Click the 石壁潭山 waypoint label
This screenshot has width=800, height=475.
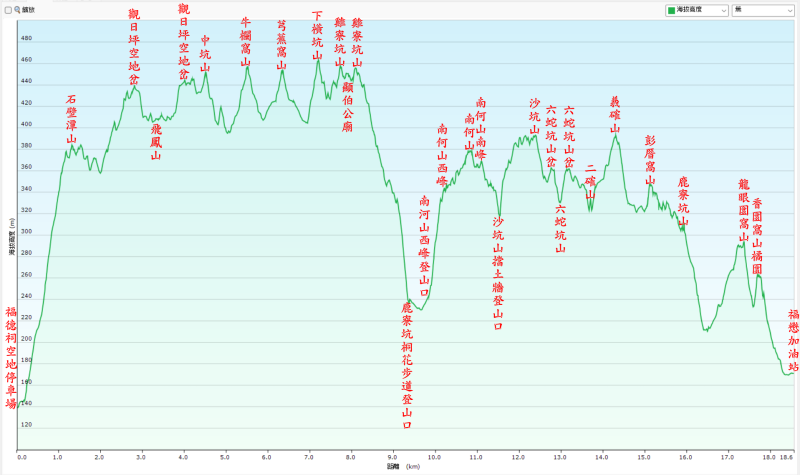[71, 120]
